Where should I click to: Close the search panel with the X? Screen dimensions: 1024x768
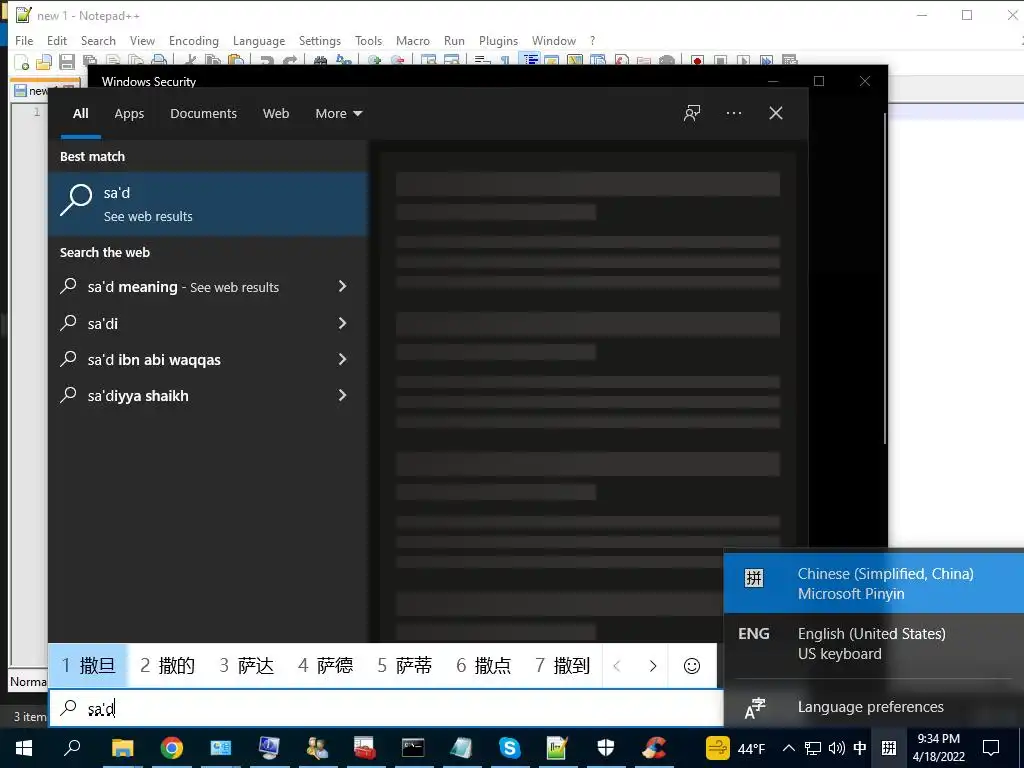[x=775, y=114]
